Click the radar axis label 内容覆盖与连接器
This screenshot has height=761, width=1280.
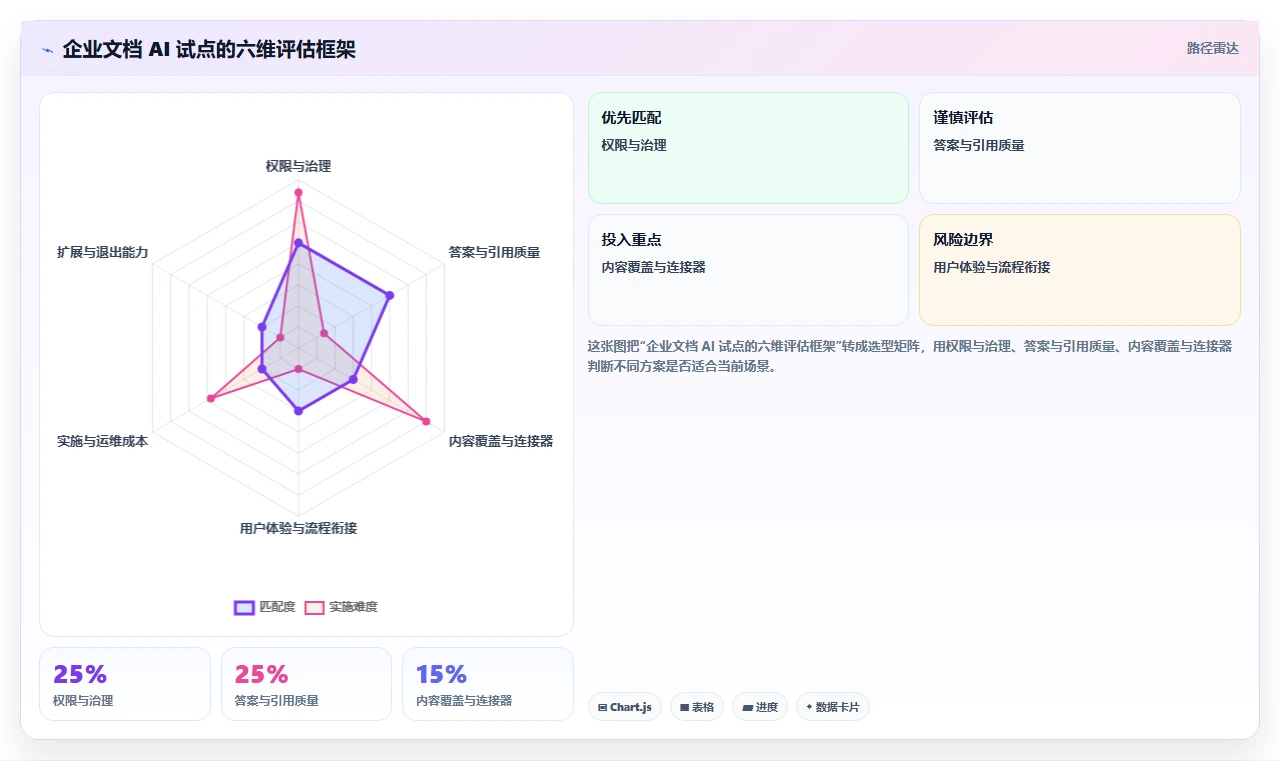pyautogui.click(x=500, y=441)
